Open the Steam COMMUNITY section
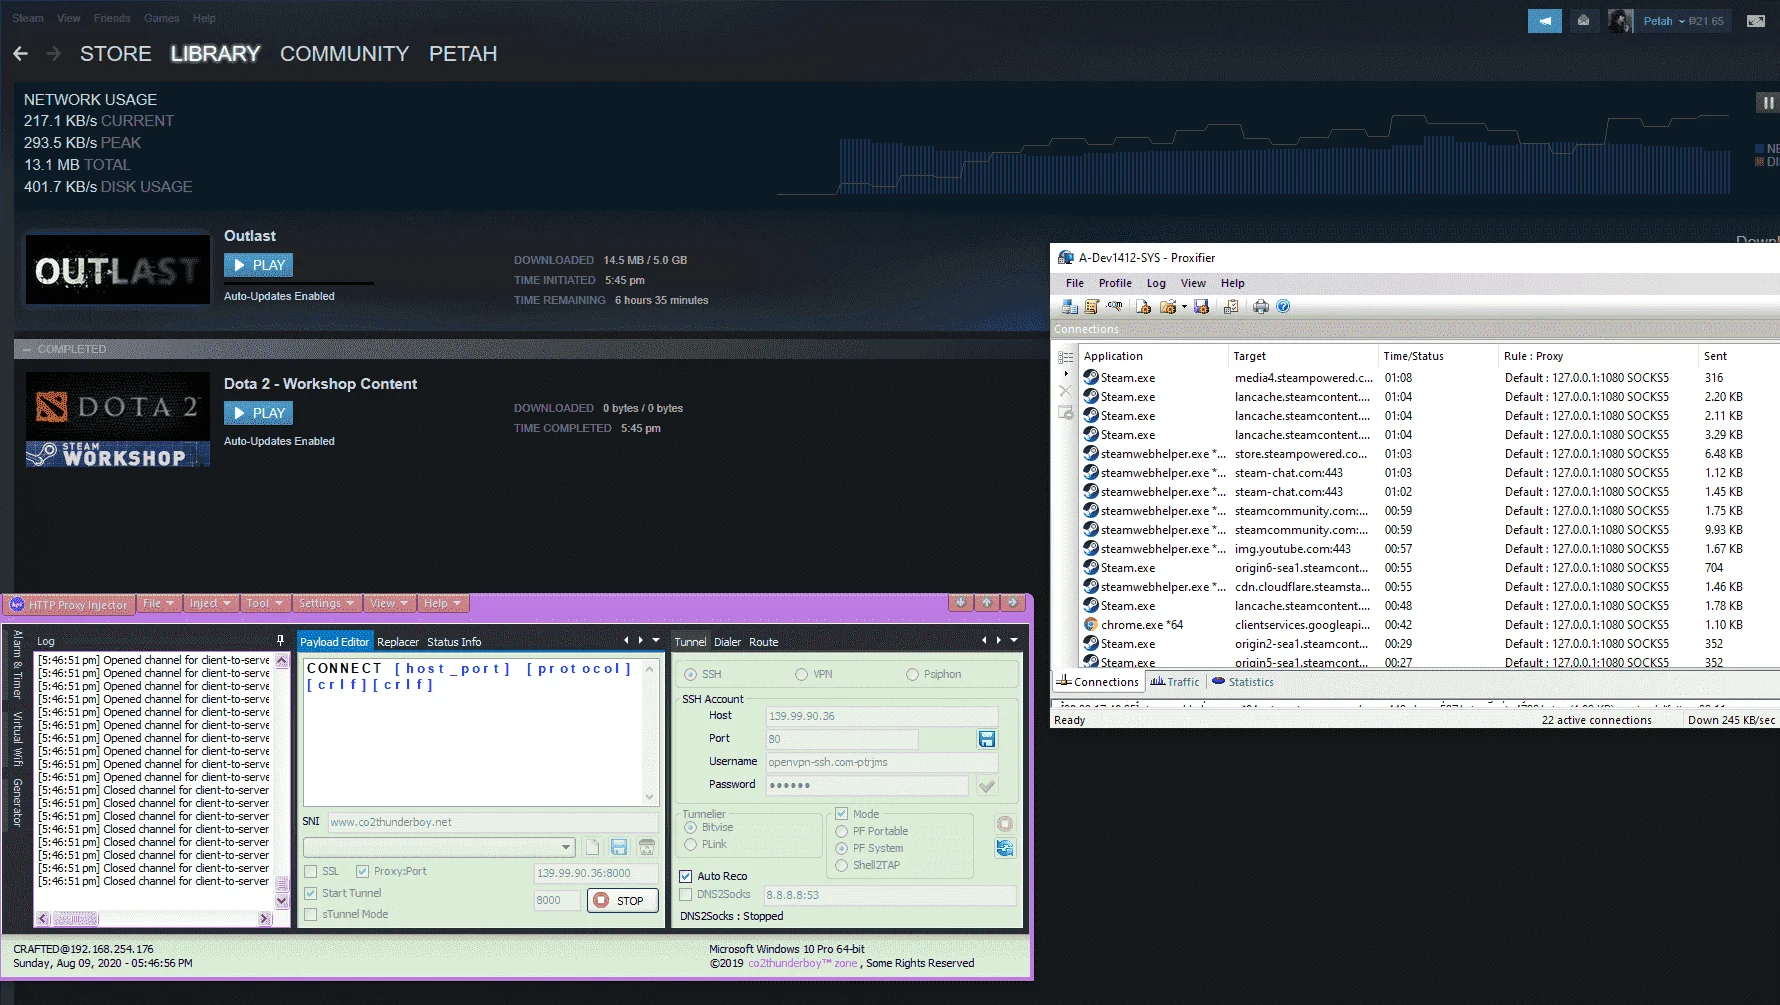 point(345,54)
